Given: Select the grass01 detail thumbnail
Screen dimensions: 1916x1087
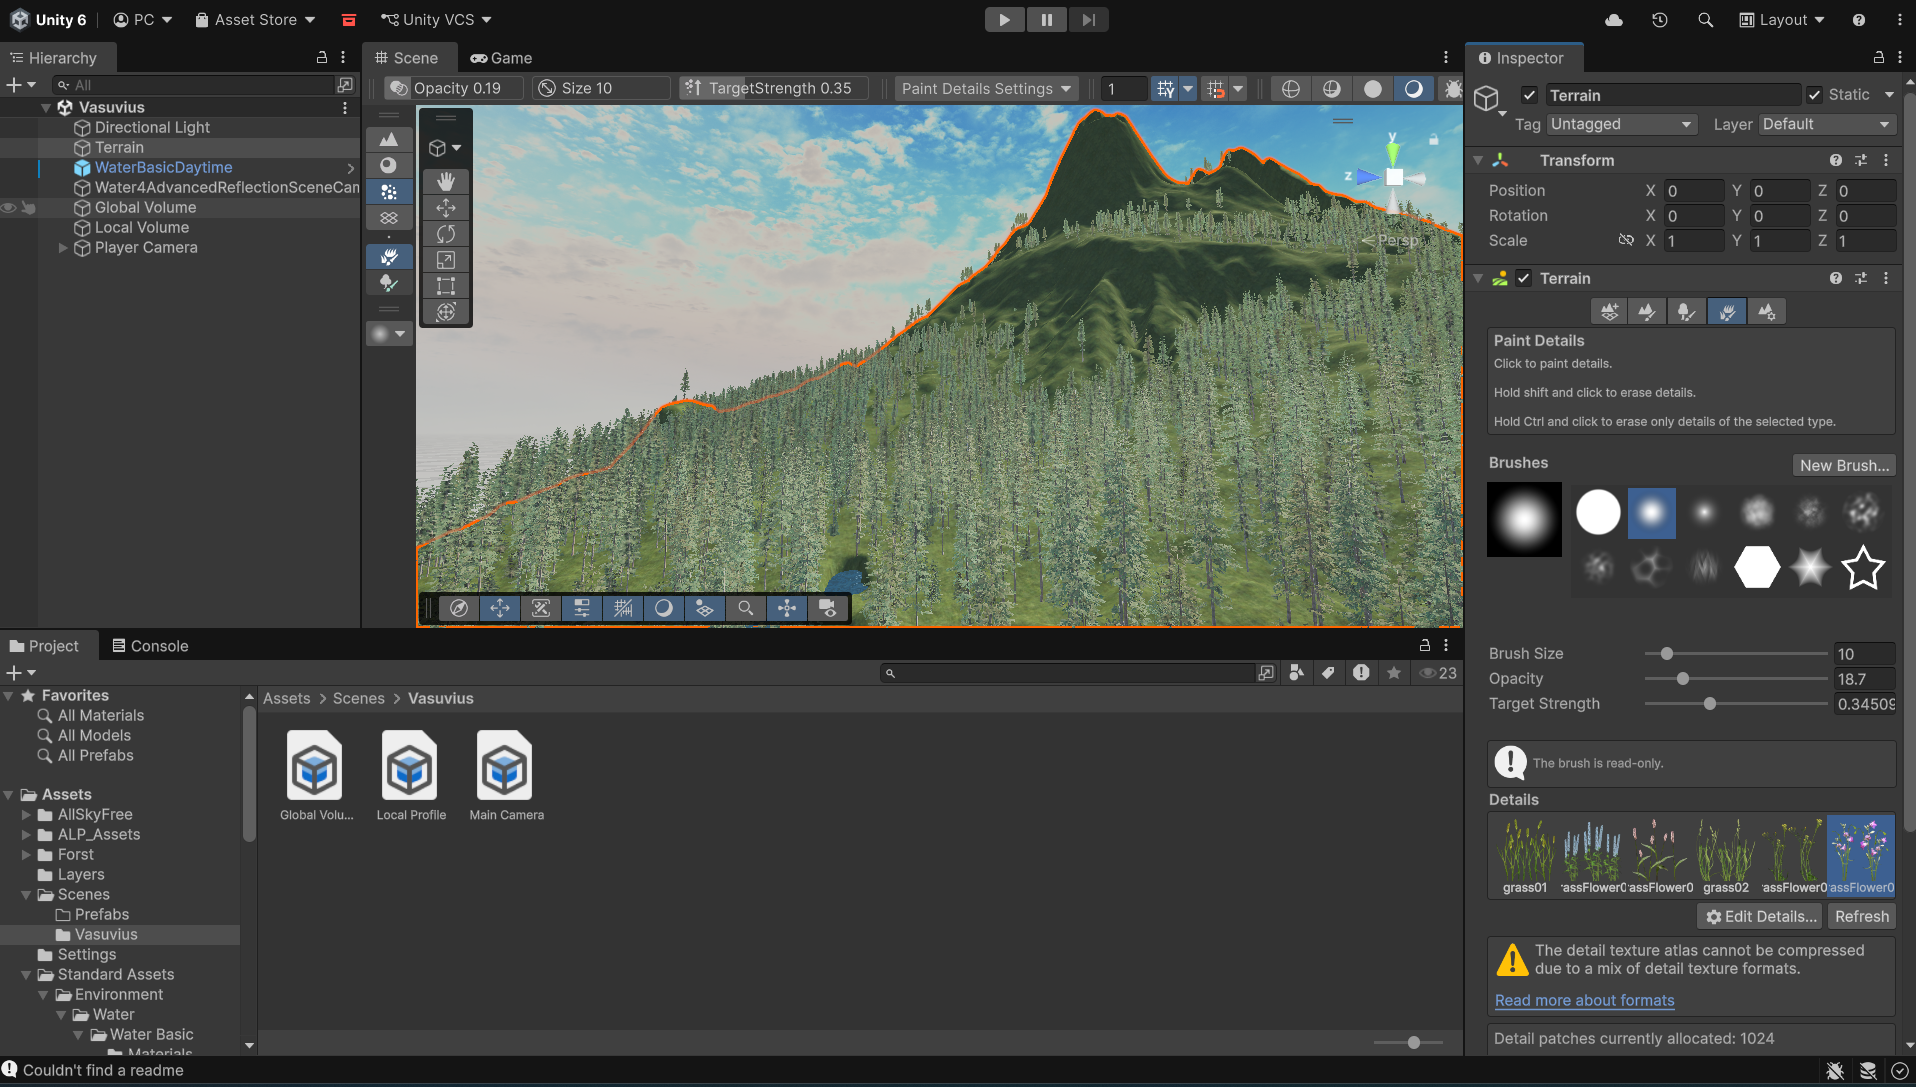Looking at the screenshot, I should pos(1525,854).
